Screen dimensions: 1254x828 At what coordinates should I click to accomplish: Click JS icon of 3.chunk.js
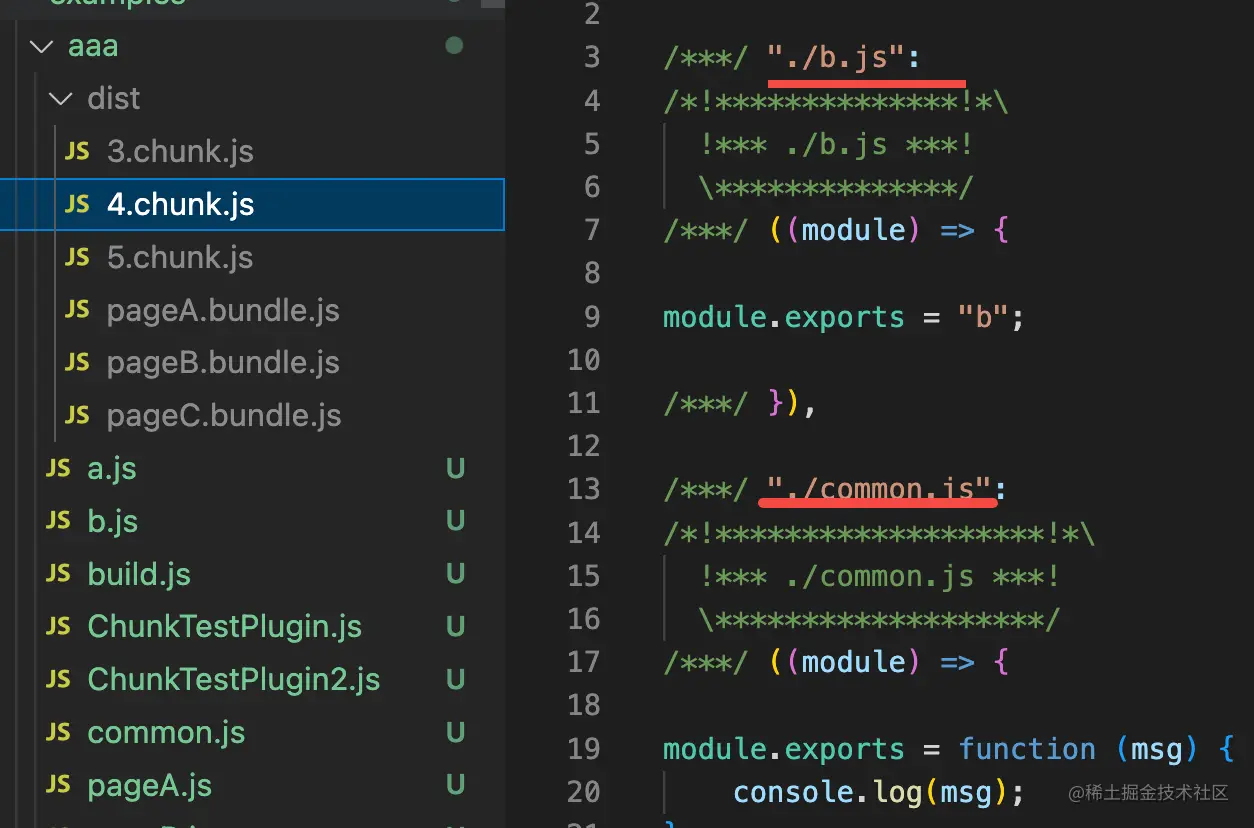coord(78,151)
